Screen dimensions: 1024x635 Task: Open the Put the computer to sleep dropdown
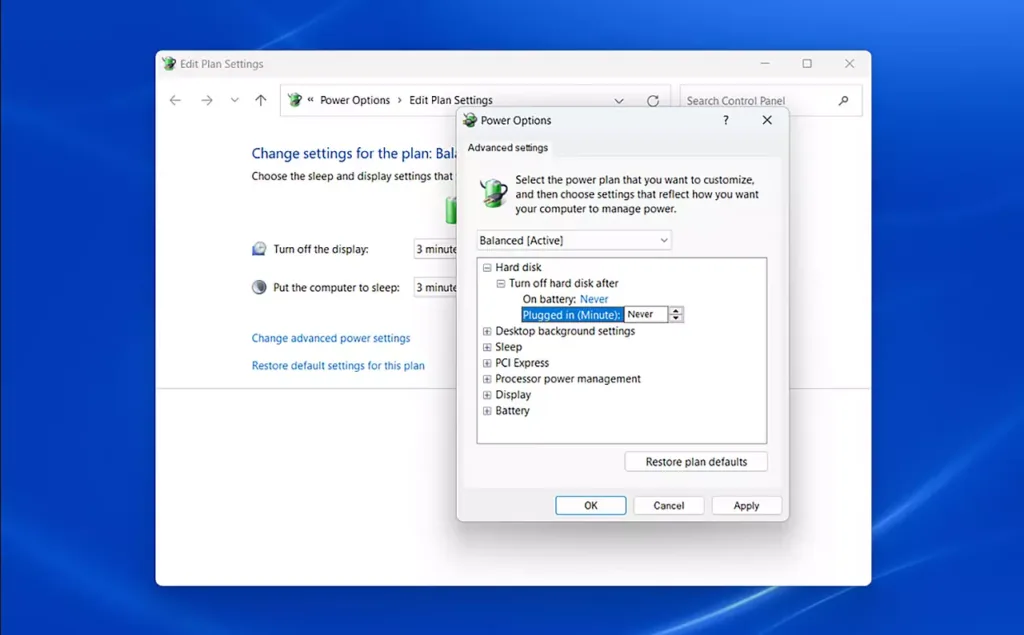pyautogui.click(x=436, y=287)
